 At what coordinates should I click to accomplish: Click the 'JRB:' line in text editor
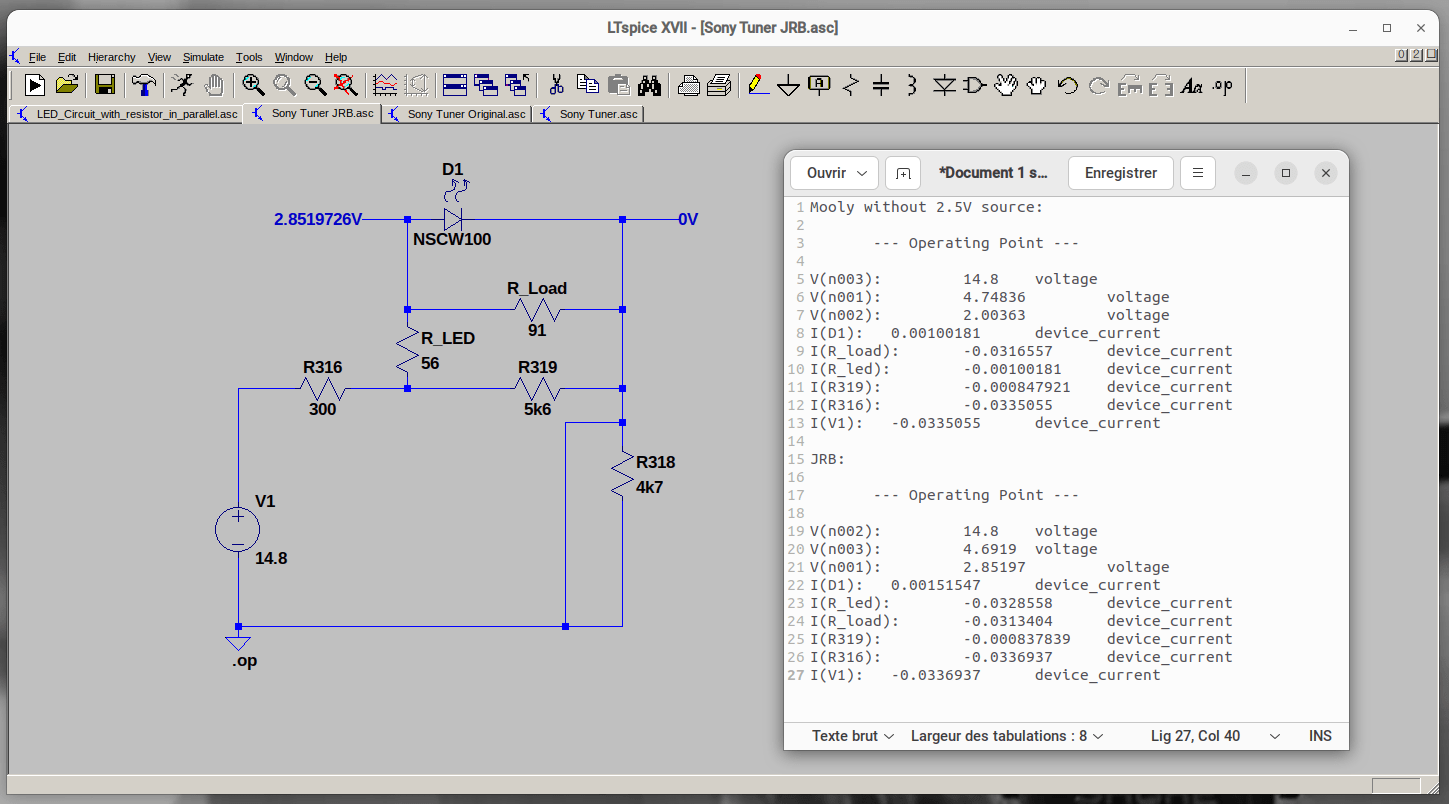tap(827, 459)
